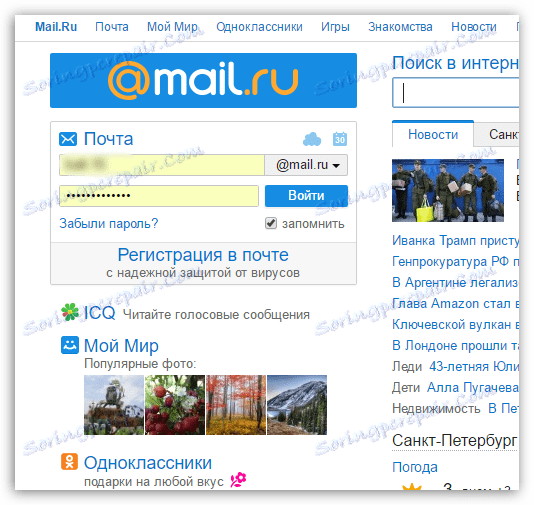Click the pink flower gift icon
Screen dimensions: 534x505
(238, 480)
